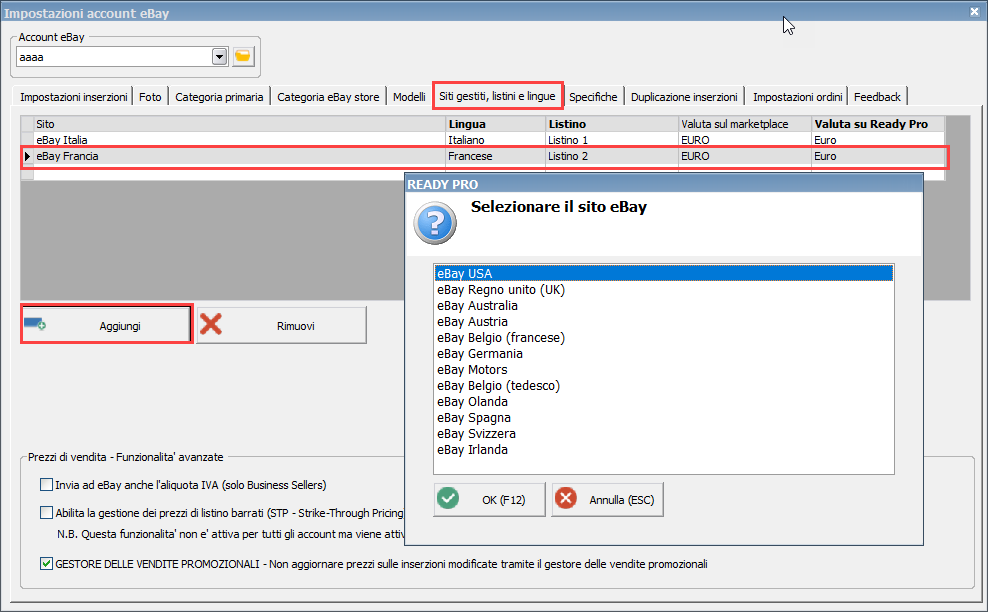Click the 'Italiano' language cell
The image size is (988, 612).
click(x=495, y=140)
